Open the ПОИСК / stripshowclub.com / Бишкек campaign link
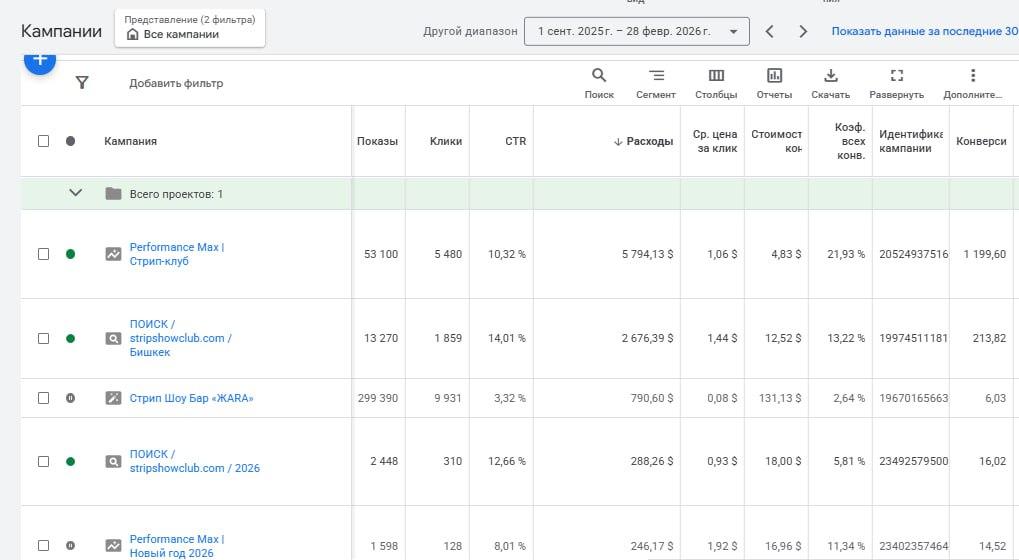1019x560 pixels. [180, 338]
